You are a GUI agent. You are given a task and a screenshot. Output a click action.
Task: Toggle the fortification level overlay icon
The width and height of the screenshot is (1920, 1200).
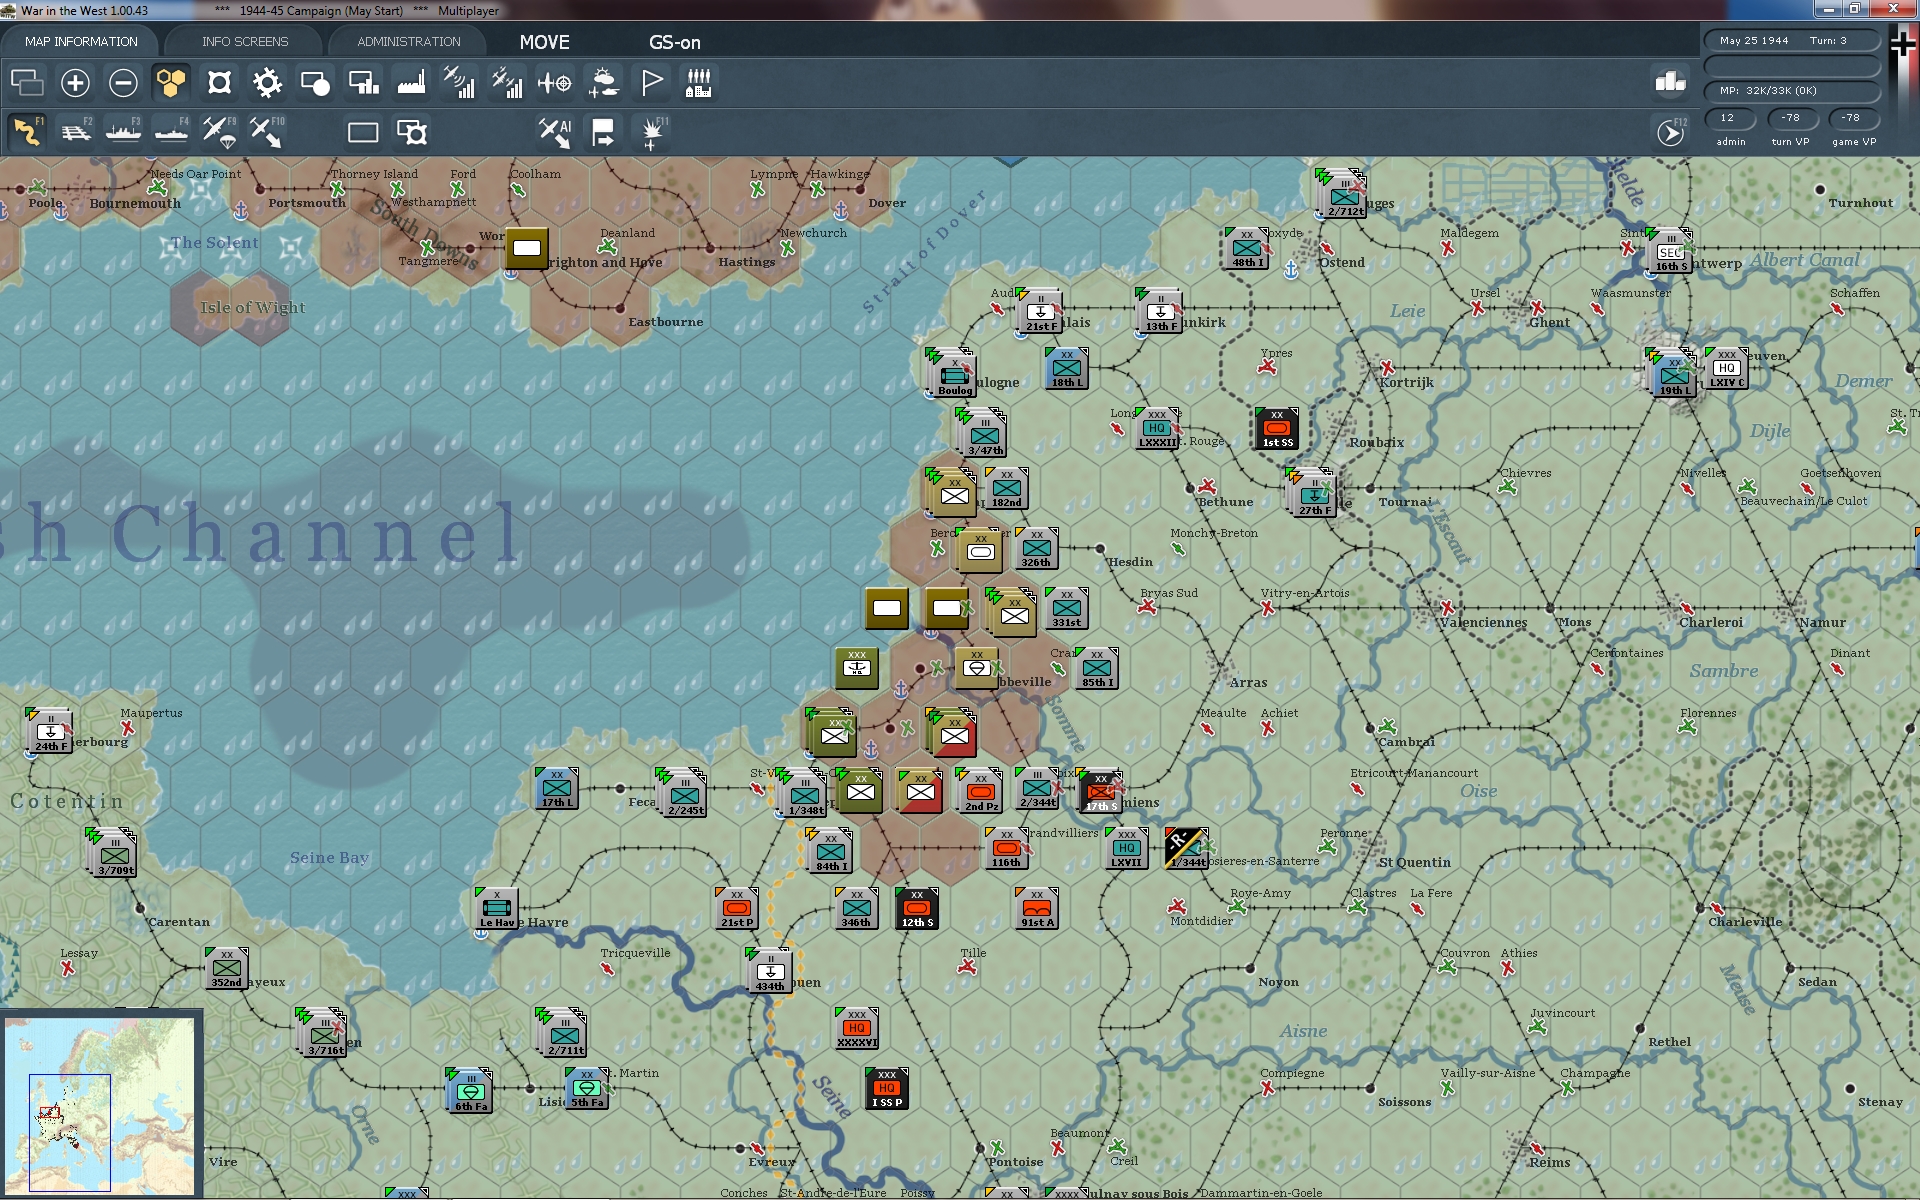[x=219, y=83]
